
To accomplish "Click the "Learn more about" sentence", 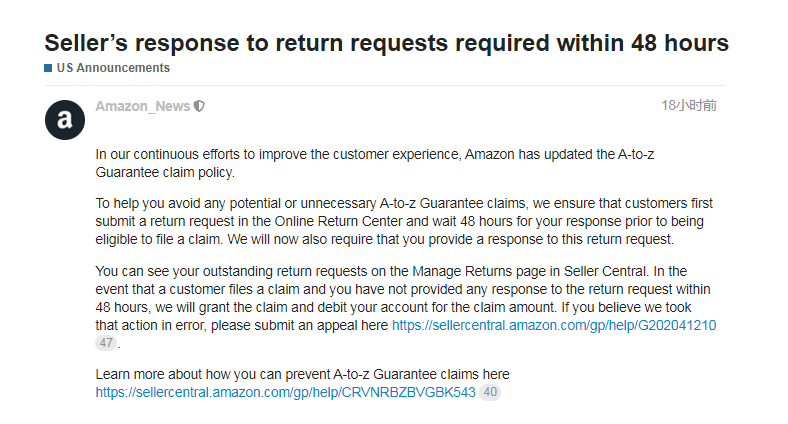I will [302, 374].
